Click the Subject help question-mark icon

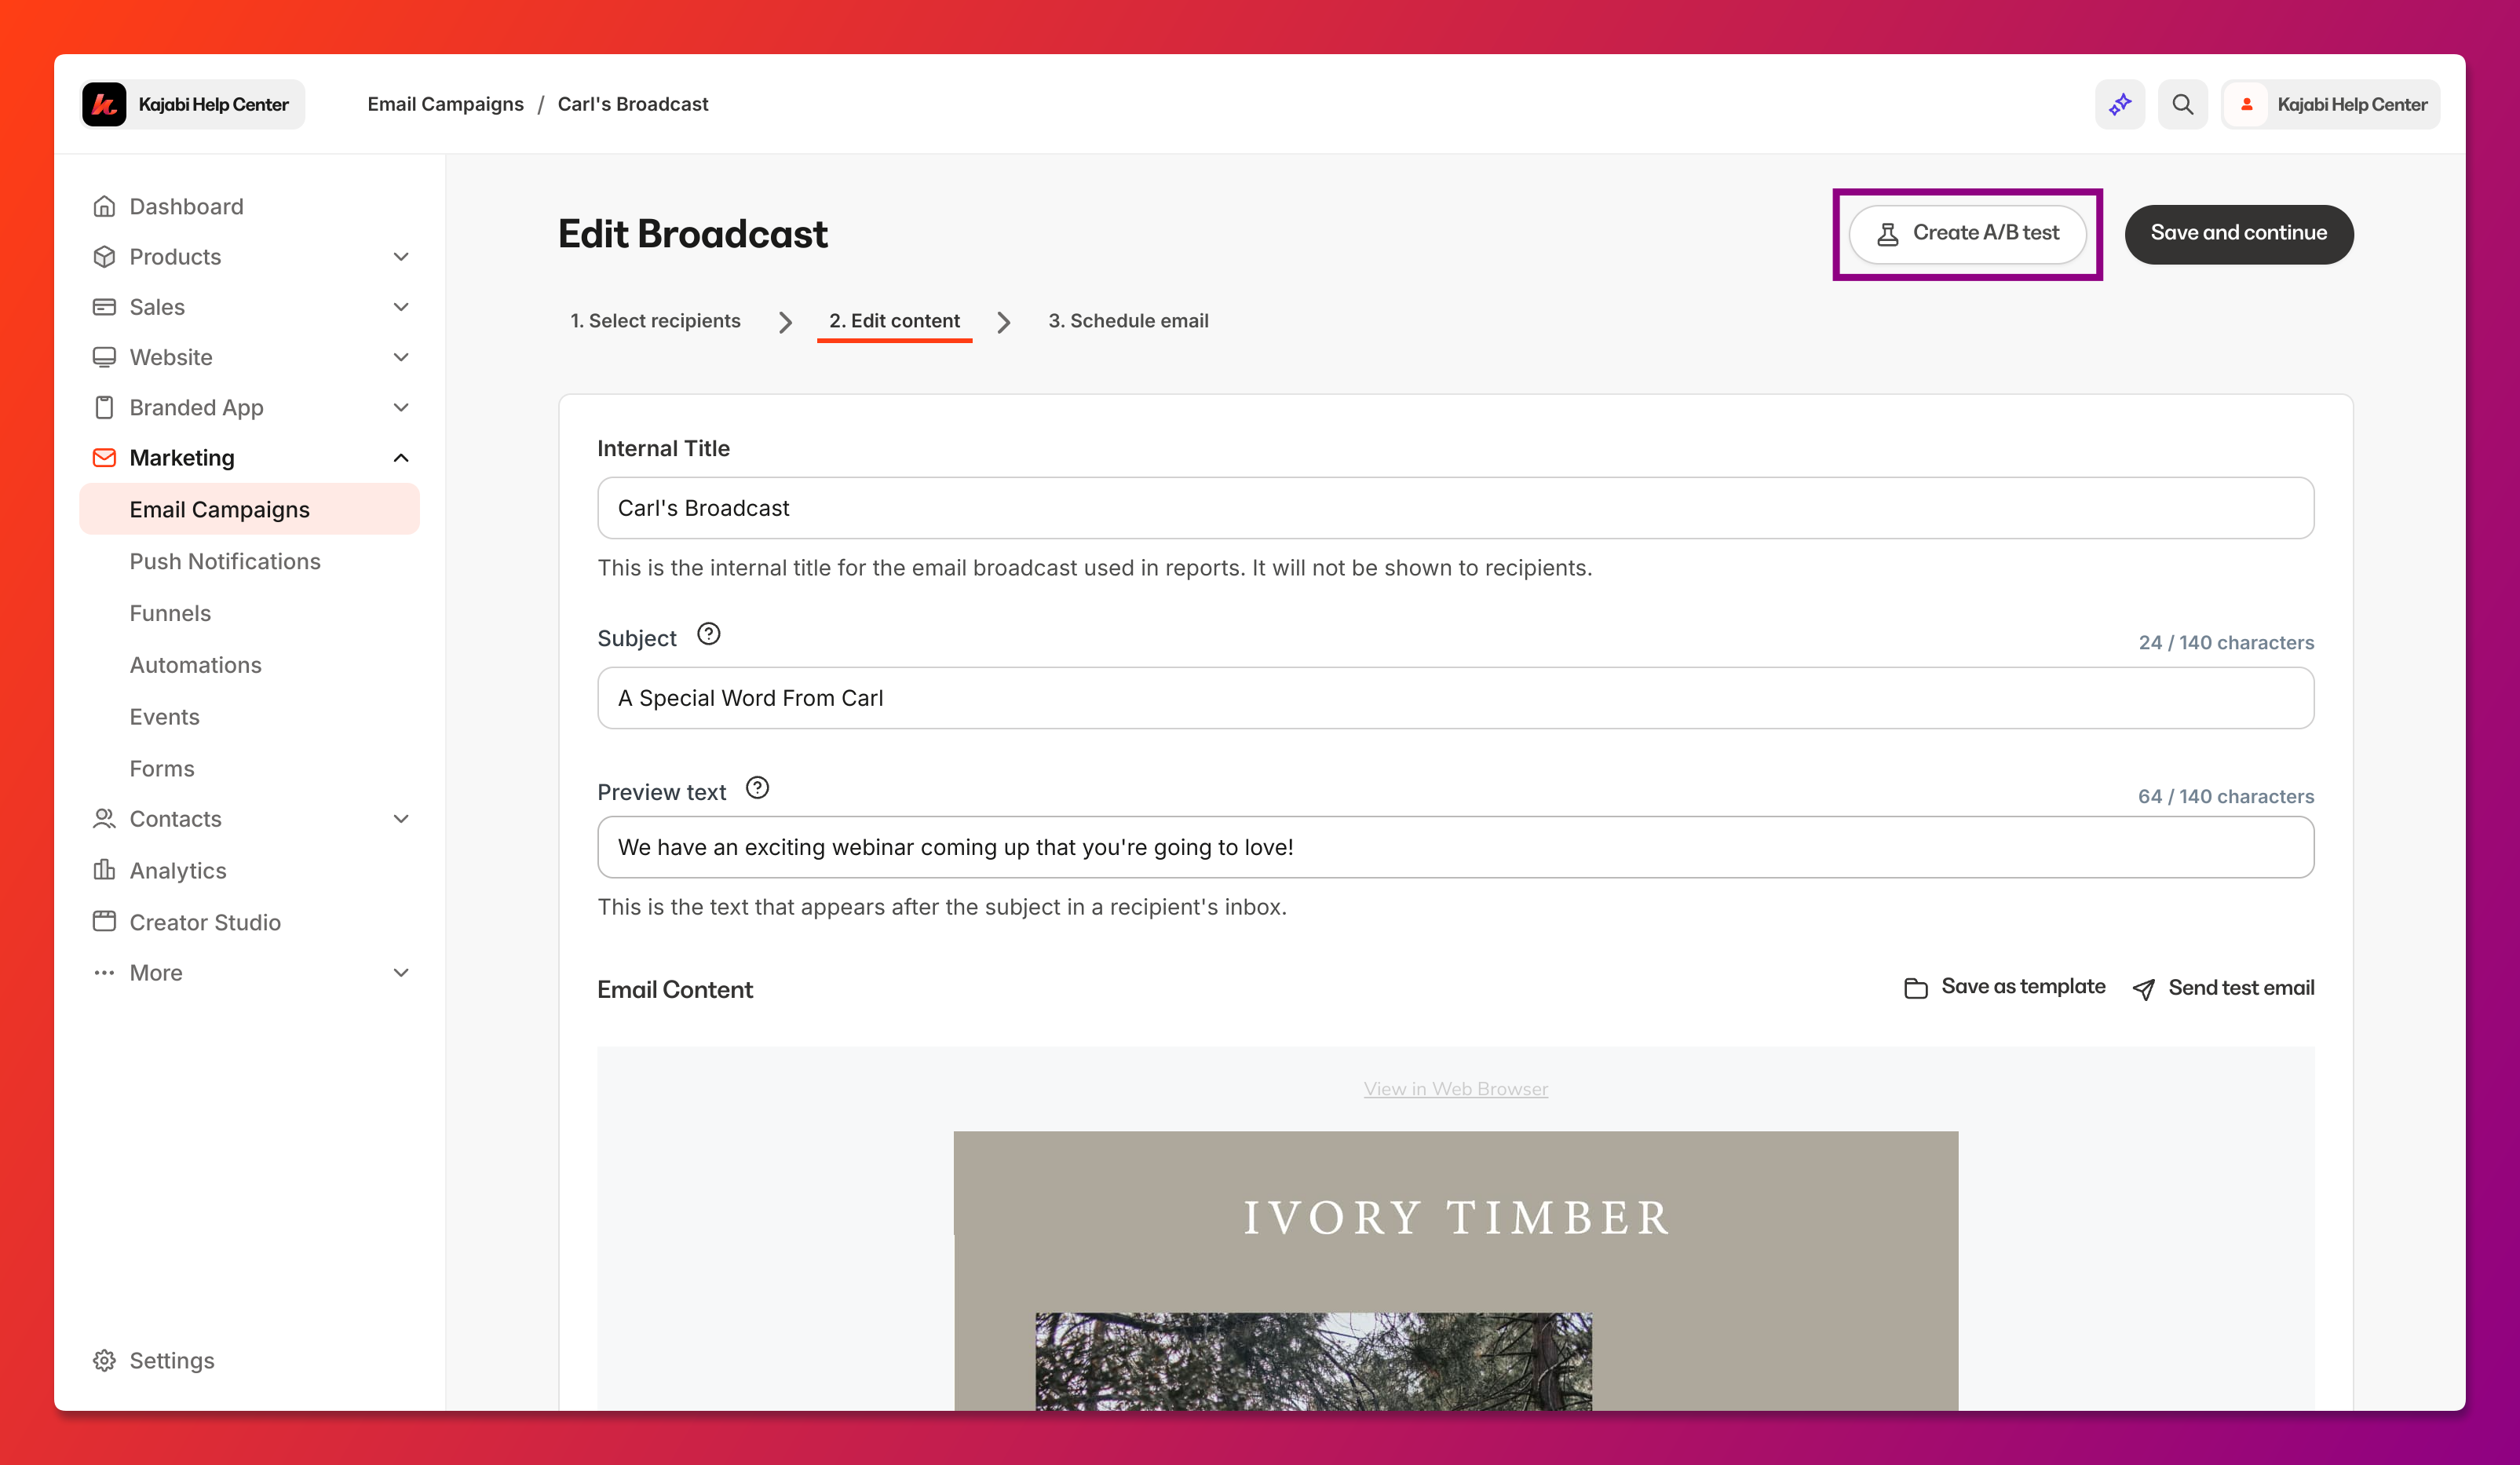coord(708,634)
